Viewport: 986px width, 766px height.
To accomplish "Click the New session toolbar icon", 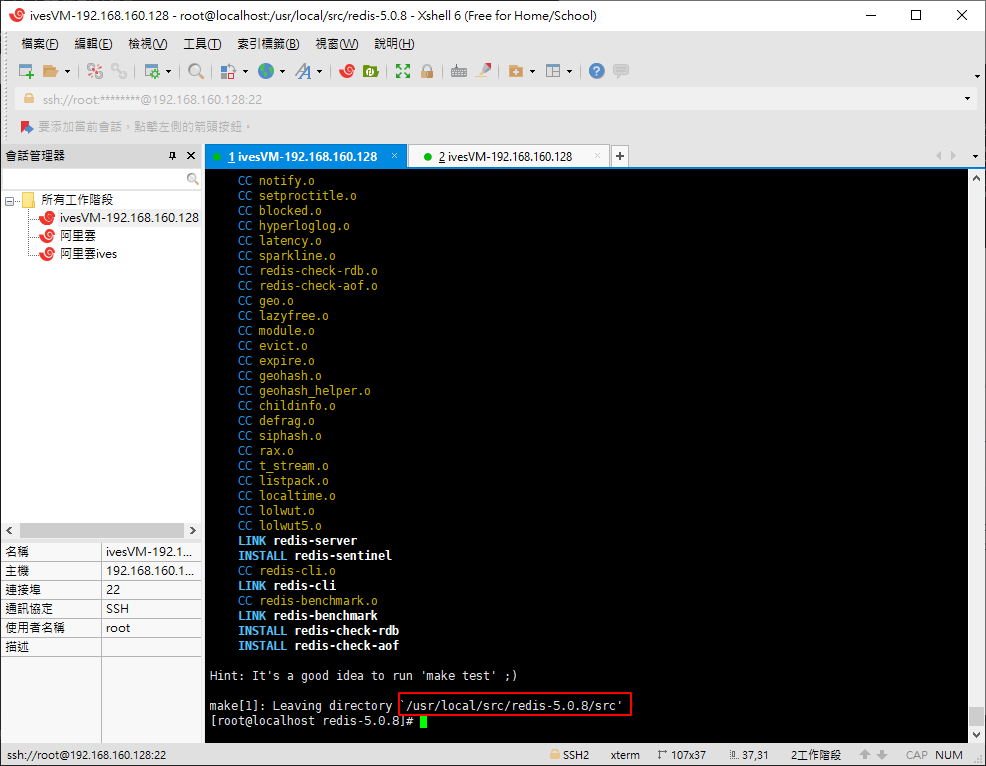I will coord(26,71).
